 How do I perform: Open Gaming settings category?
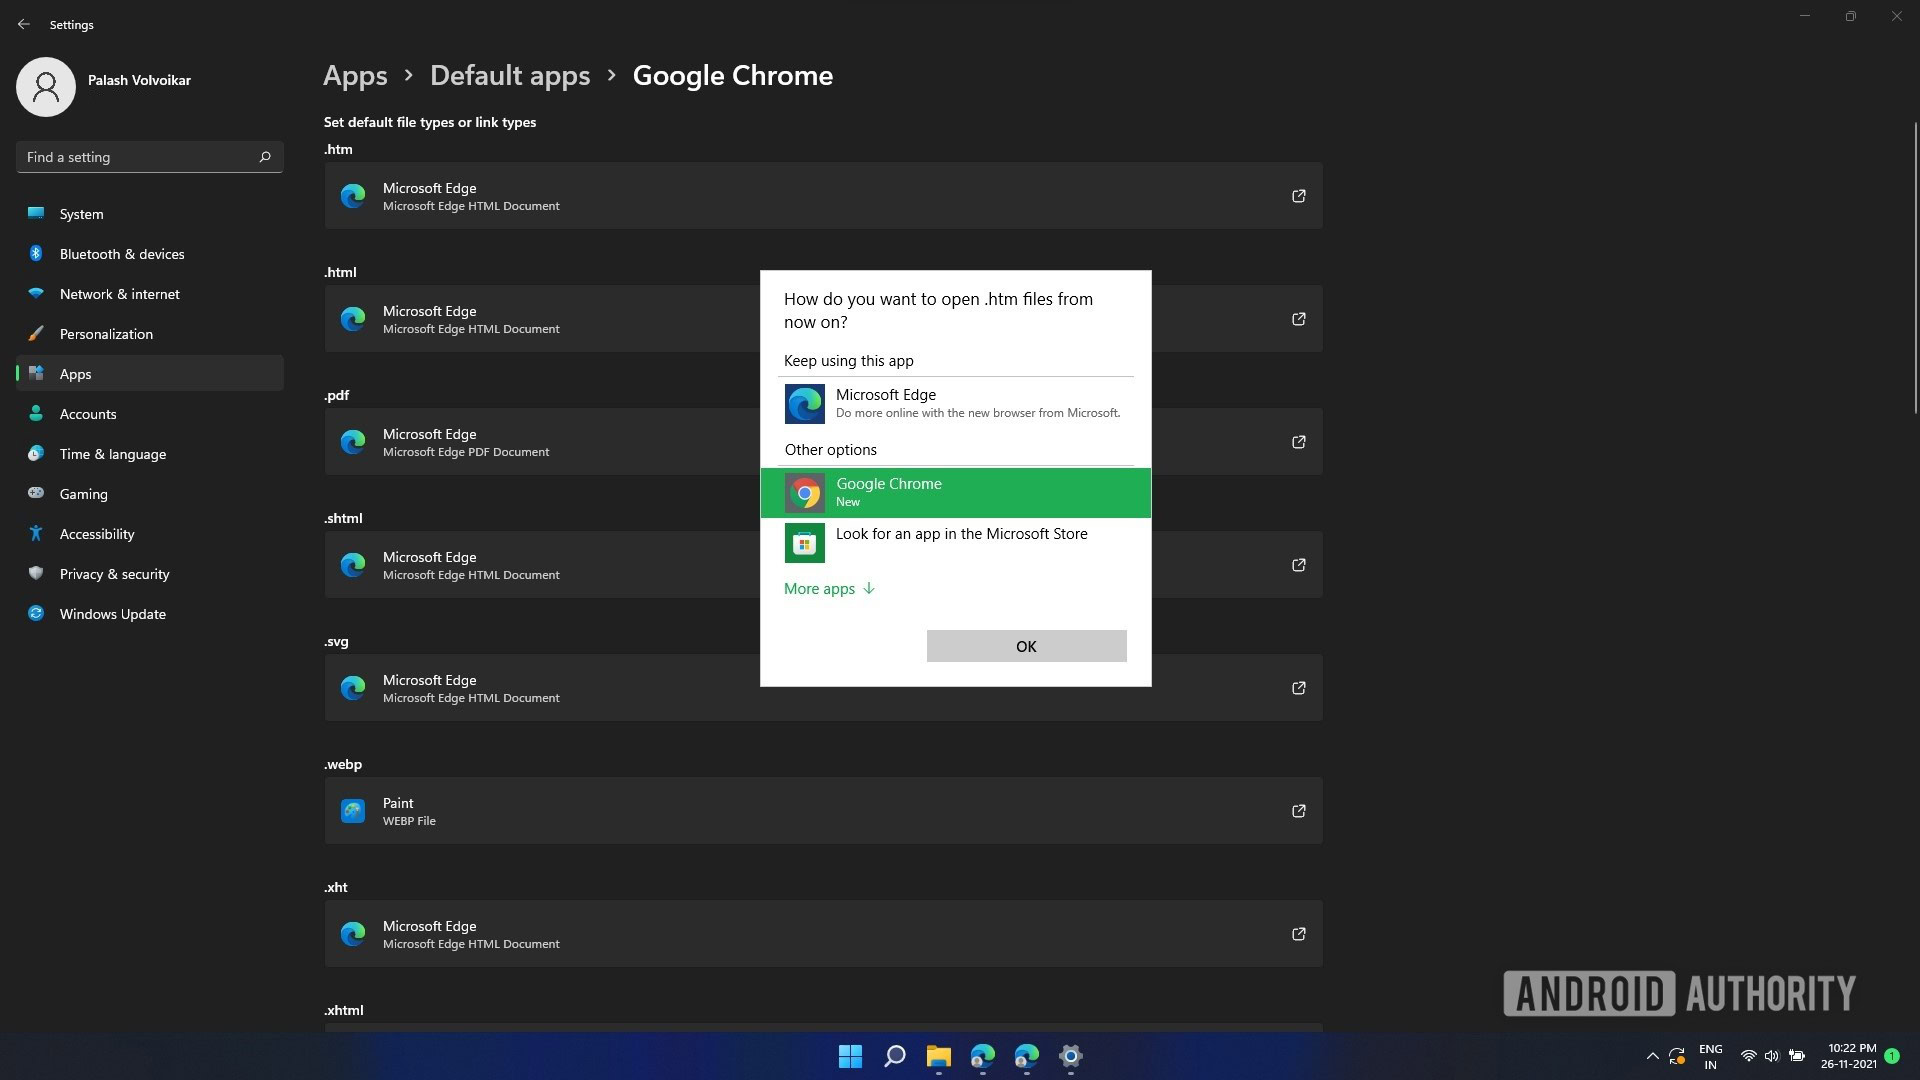coord(150,493)
